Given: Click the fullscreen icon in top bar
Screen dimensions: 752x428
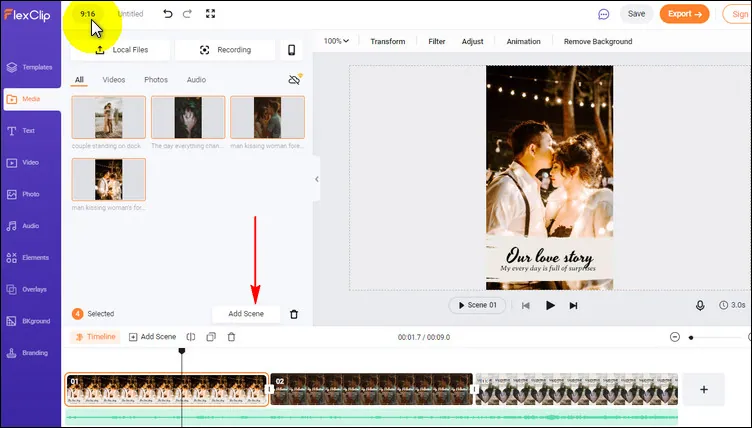Looking at the screenshot, I should 211,13.
